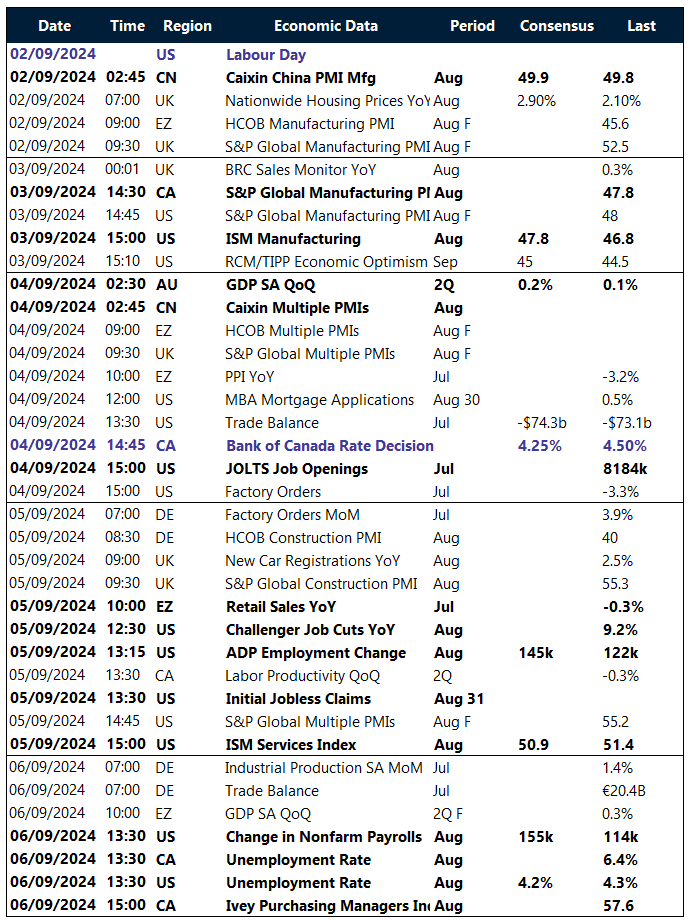The height and width of the screenshot is (923, 688).
Task: Select the MBA Mortgage Applications entry
Action: tap(319, 400)
